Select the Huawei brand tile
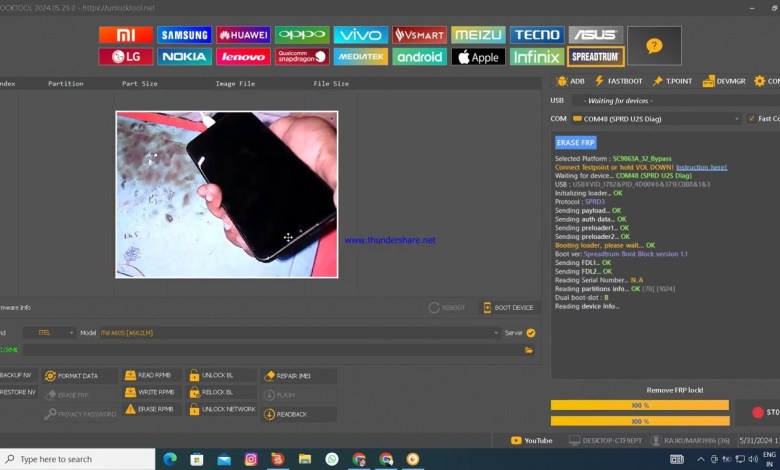 coord(243,35)
